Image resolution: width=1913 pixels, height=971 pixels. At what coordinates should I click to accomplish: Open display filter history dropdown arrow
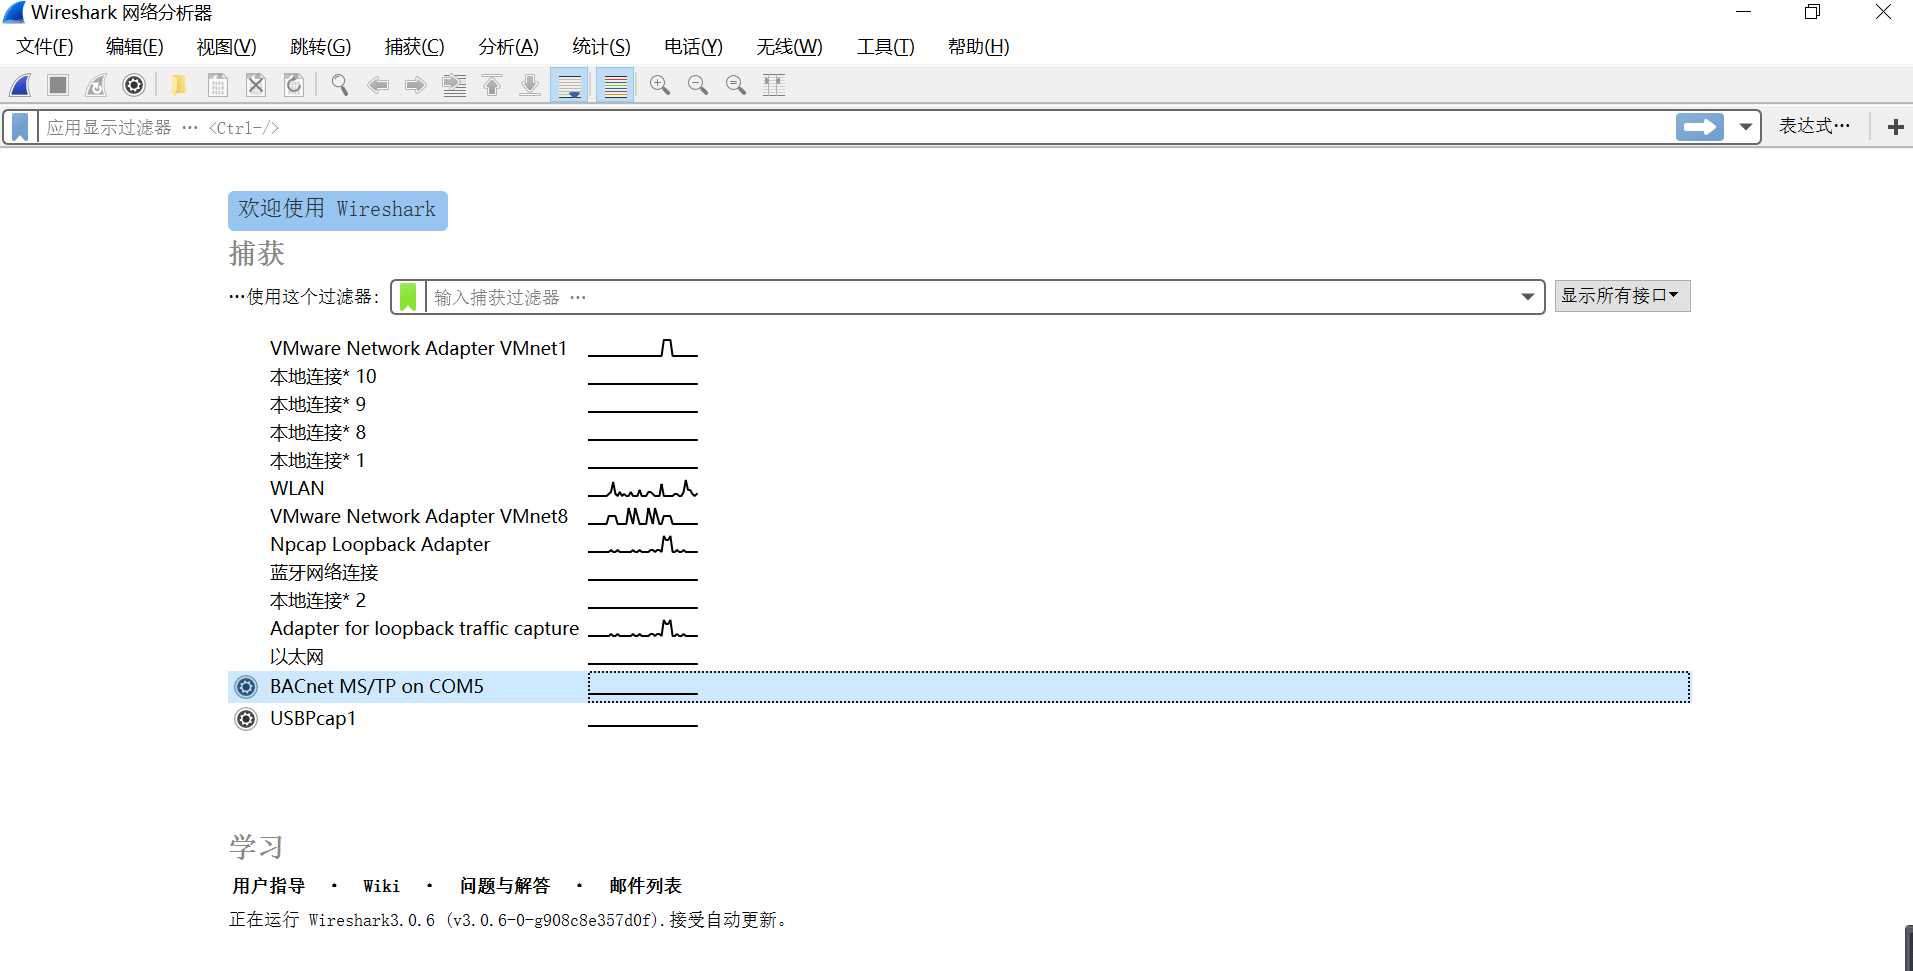pyautogui.click(x=1745, y=127)
